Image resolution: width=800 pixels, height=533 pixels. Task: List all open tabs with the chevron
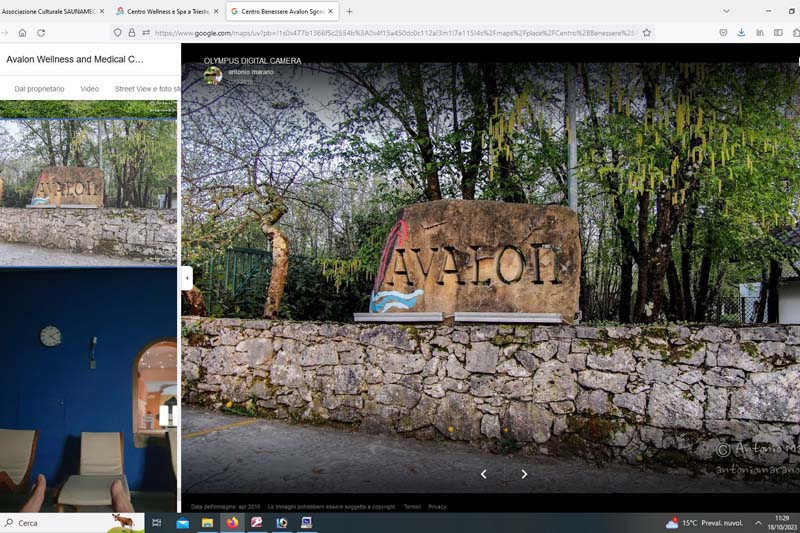[x=726, y=11]
